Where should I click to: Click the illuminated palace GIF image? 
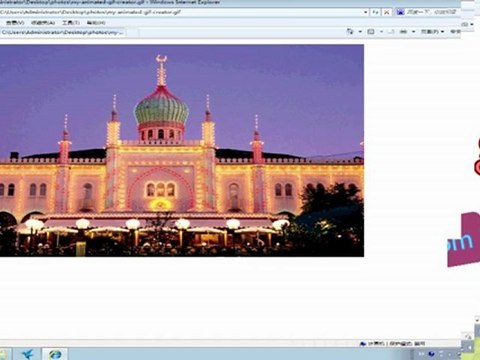[x=182, y=150]
